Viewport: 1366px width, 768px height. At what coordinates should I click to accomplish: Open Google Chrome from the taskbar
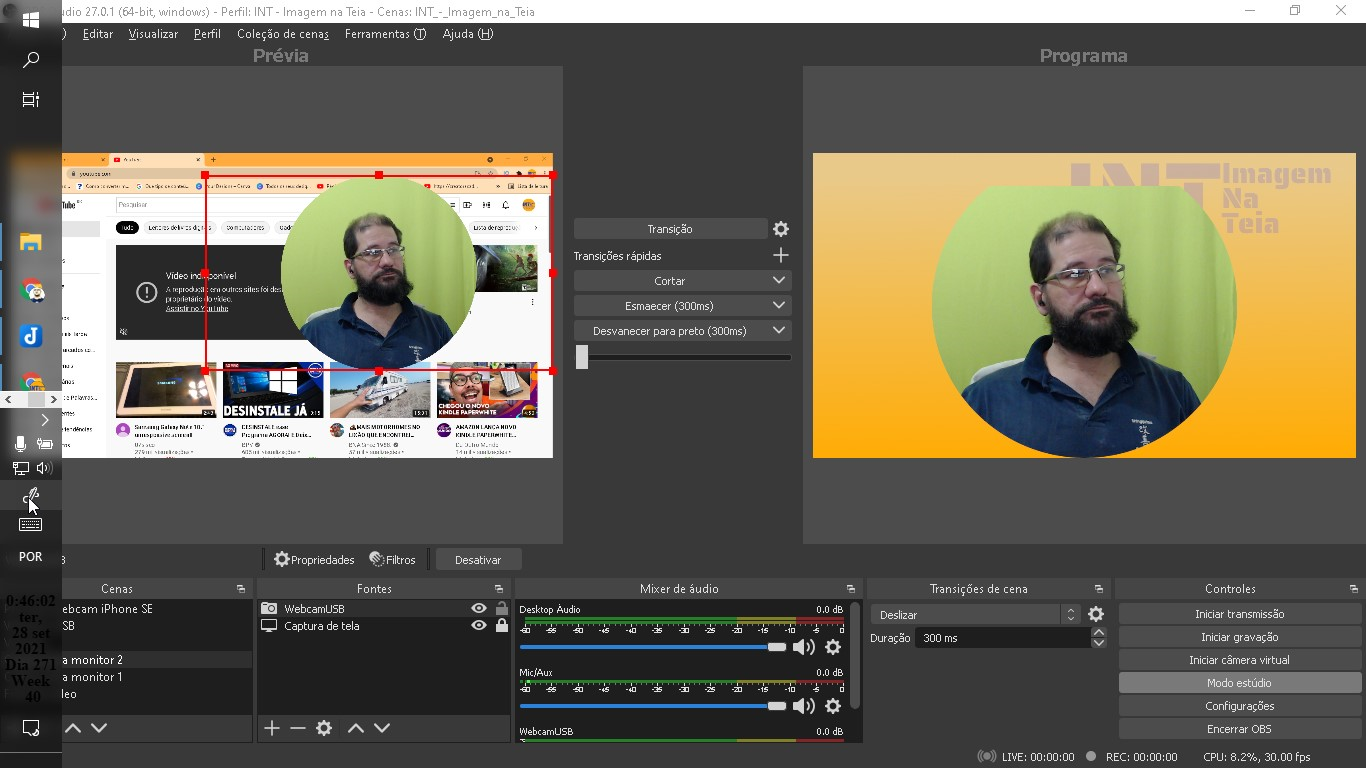(x=31, y=291)
